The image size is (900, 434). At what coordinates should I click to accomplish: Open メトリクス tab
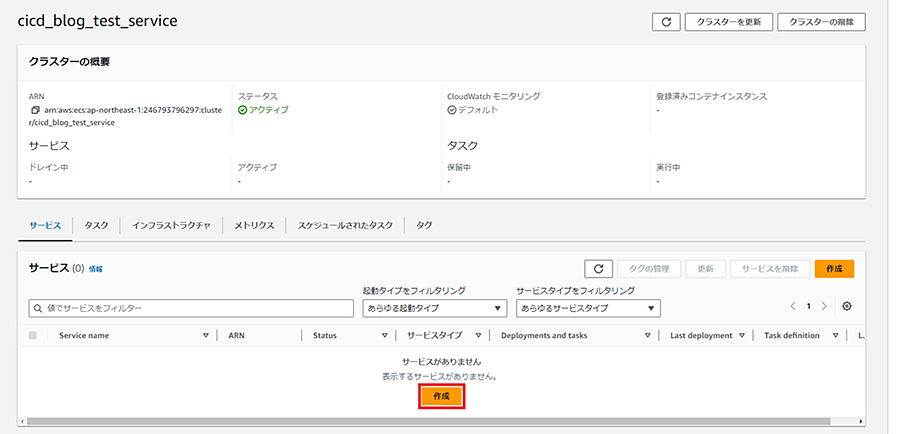click(254, 226)
